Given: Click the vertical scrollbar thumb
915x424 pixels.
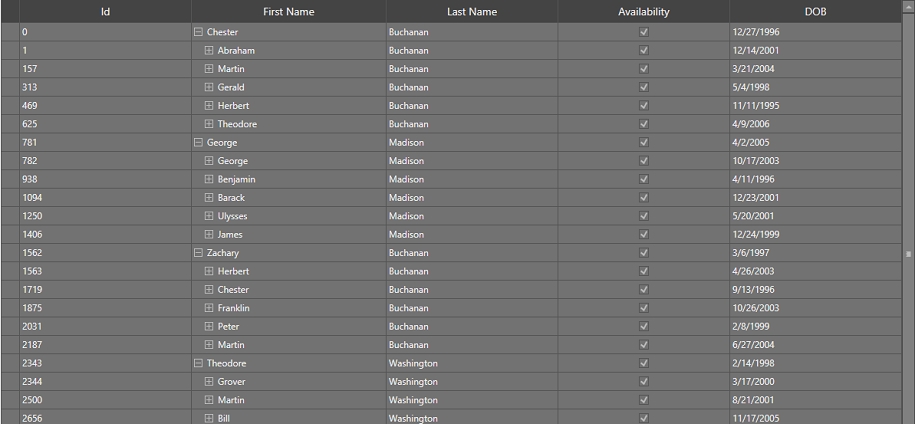Looking at the screenshot, I should 909,254.
